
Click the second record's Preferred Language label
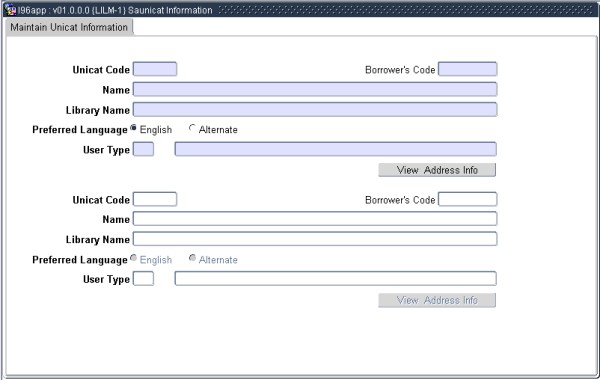coord(80,260)
